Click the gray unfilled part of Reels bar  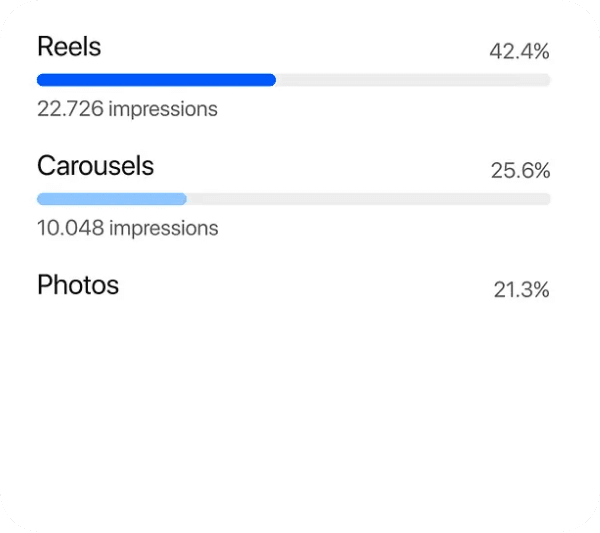tap(412, 80)
